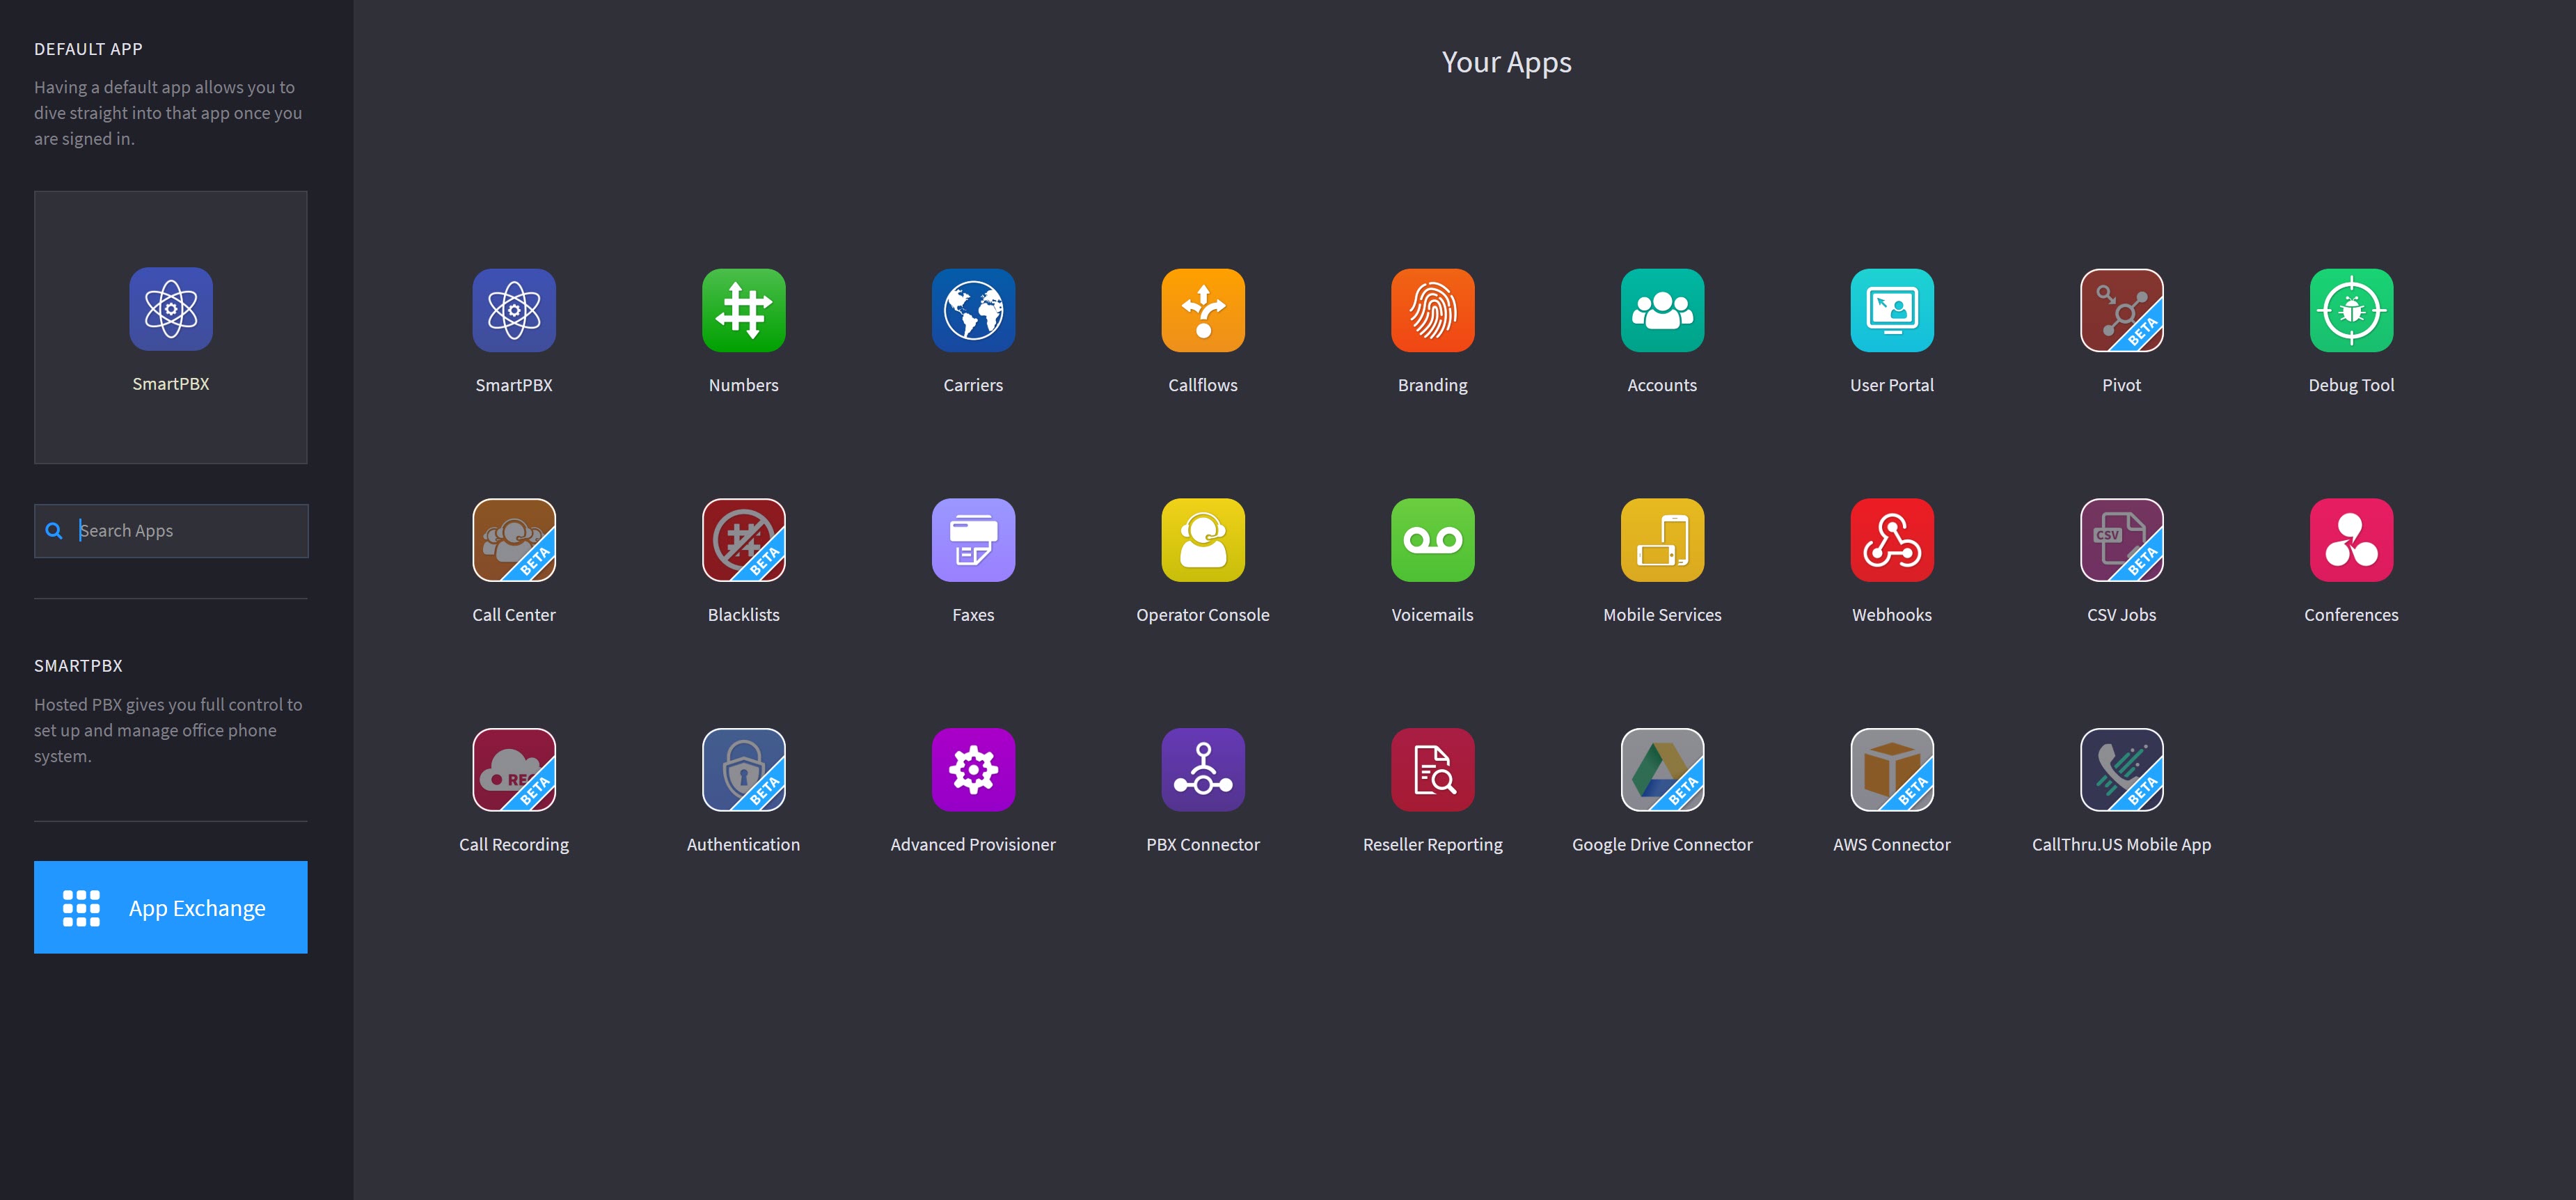Open the Reseller Reporting app icon
The image size is (2576, 1200).
(1432, 770)
